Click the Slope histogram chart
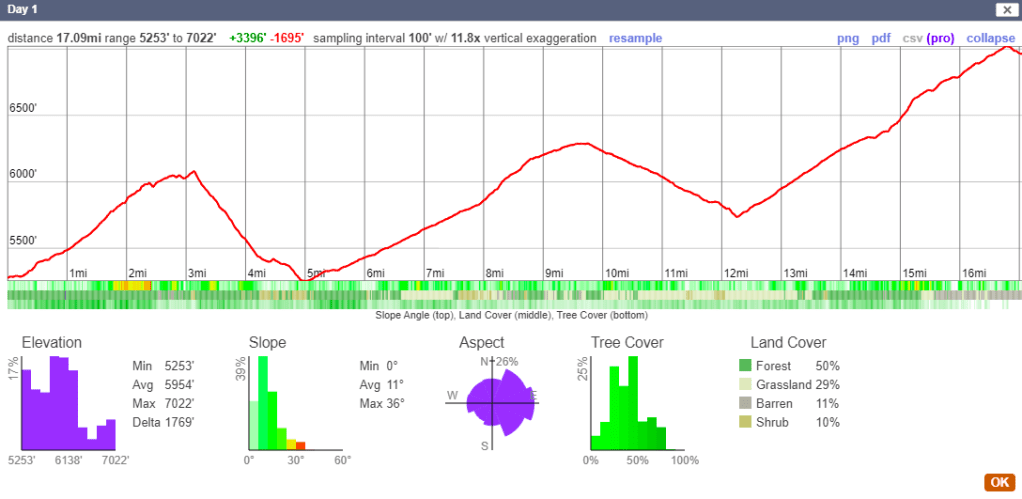The width and height of the screenshot is (1022, 499). pyautogui.click(x=277, y=405)
